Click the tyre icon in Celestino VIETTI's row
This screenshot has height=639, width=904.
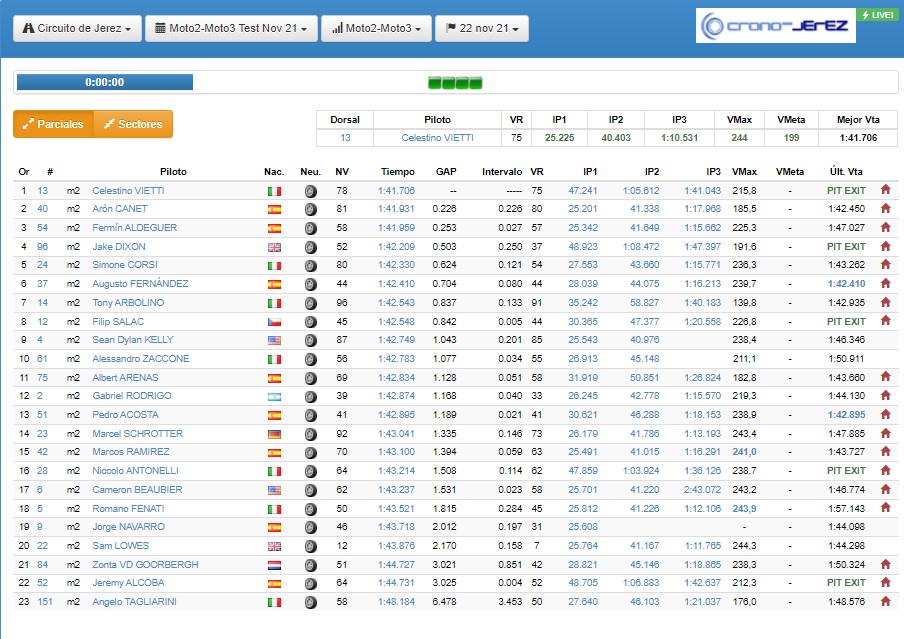click(310, 191)
